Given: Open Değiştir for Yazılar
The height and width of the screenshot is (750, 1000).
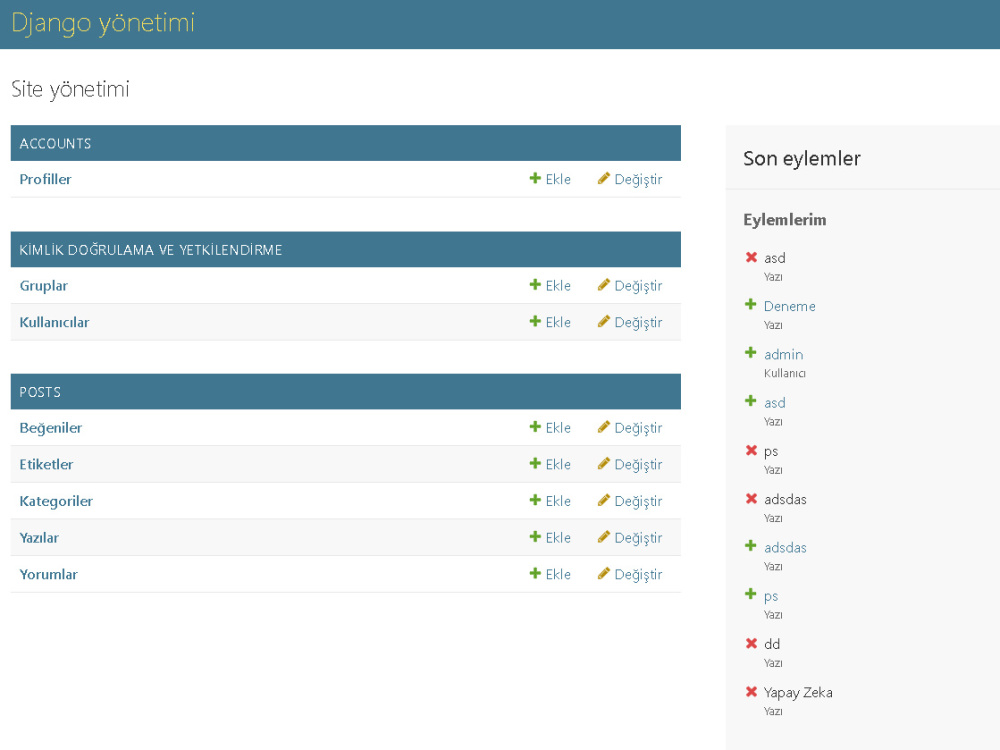Looking at the screenshot, I should pyautogui.click(x=630, y=538).
